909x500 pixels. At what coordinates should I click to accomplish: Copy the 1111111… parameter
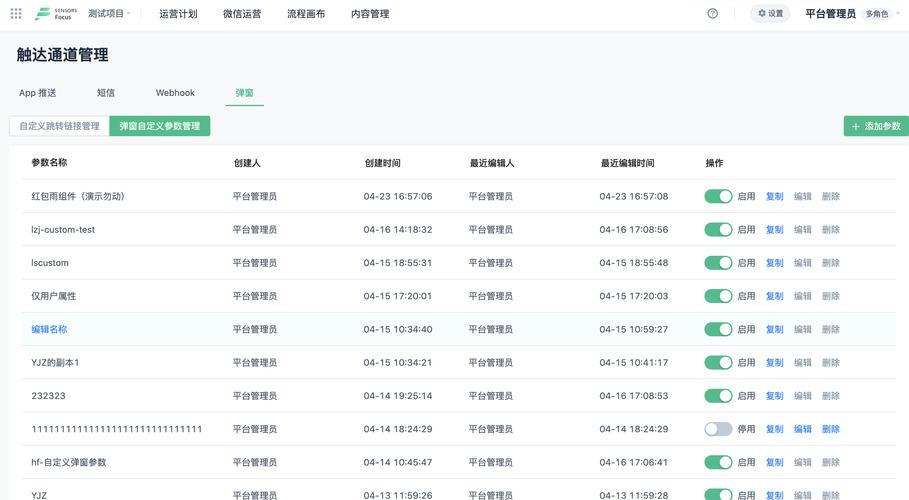[775, 429]
